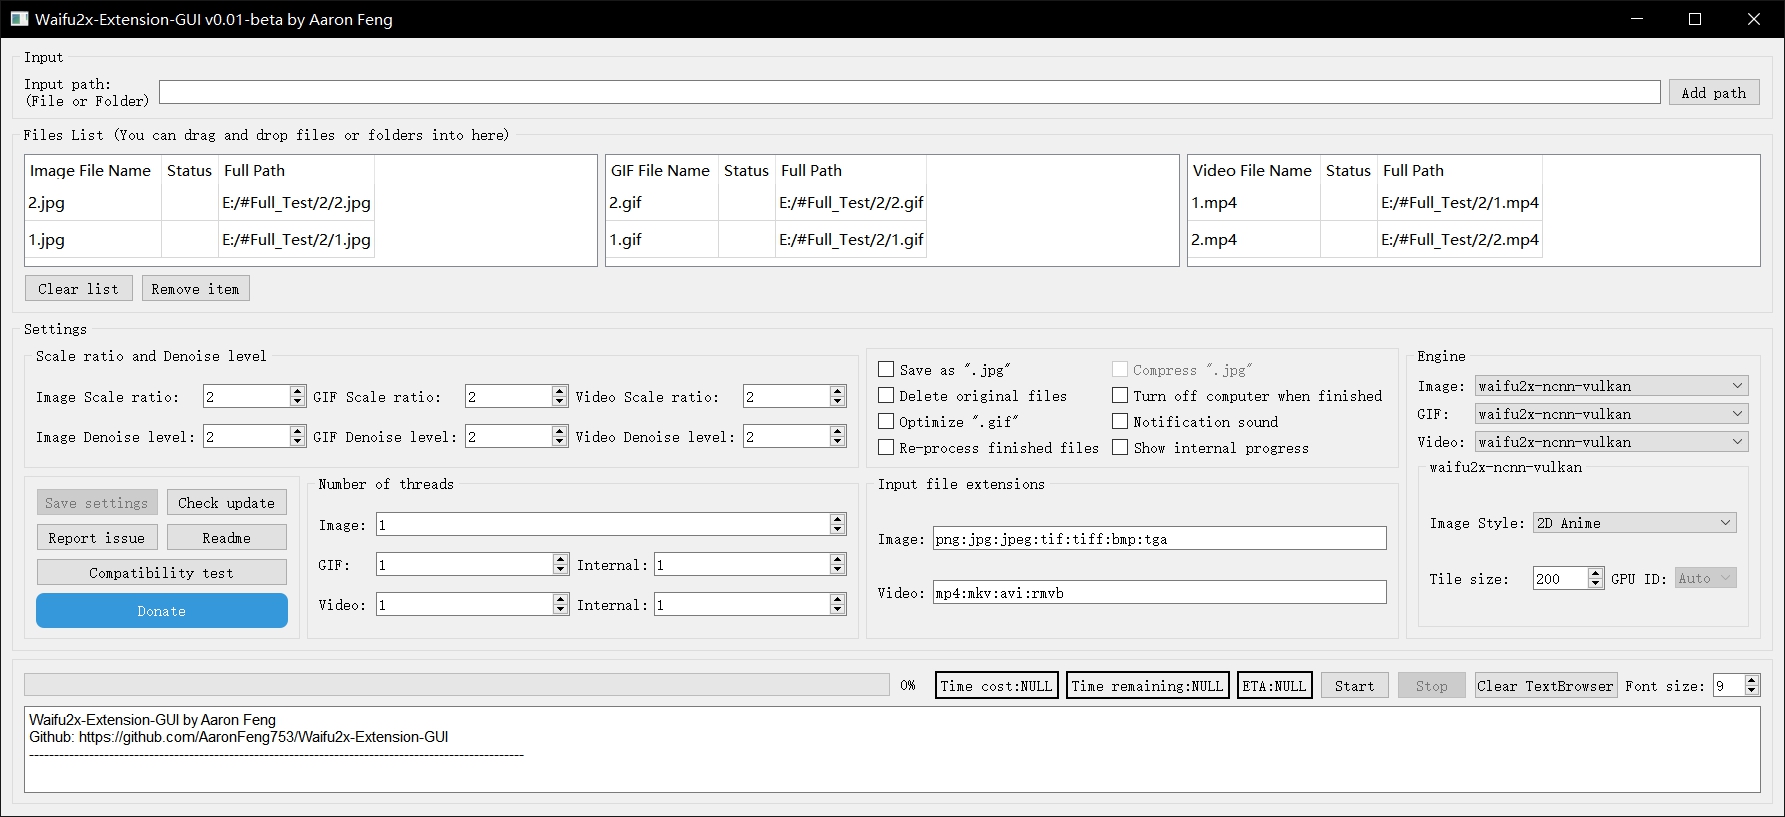Click the blue Donate button
This screenshot has width=1785, height=817.
tap(162, 611)
